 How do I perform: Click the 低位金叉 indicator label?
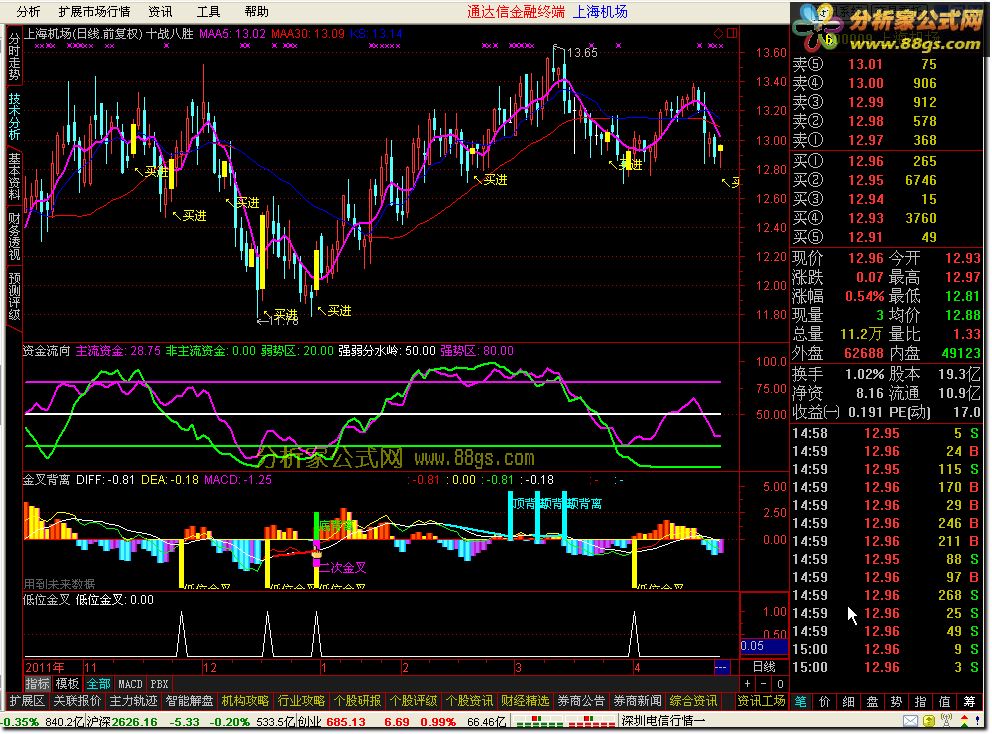pos(46,600)
